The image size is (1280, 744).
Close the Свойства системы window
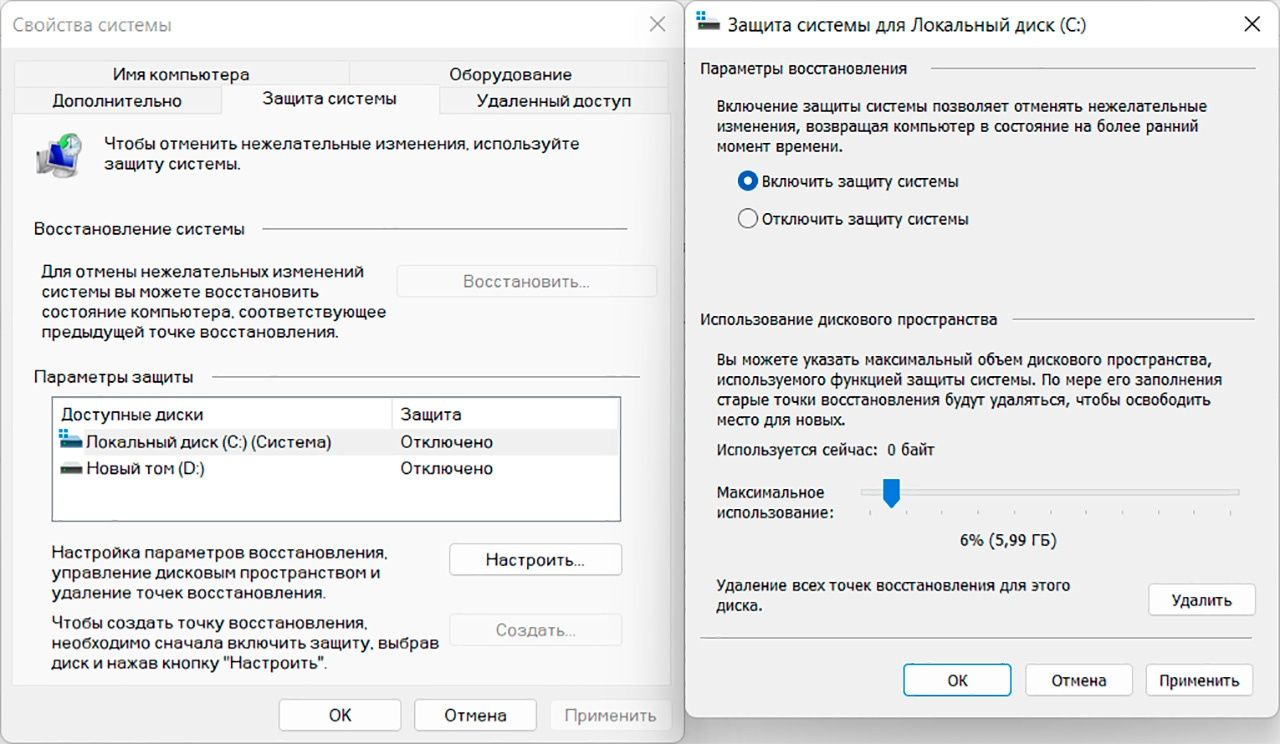click(657, 25)
